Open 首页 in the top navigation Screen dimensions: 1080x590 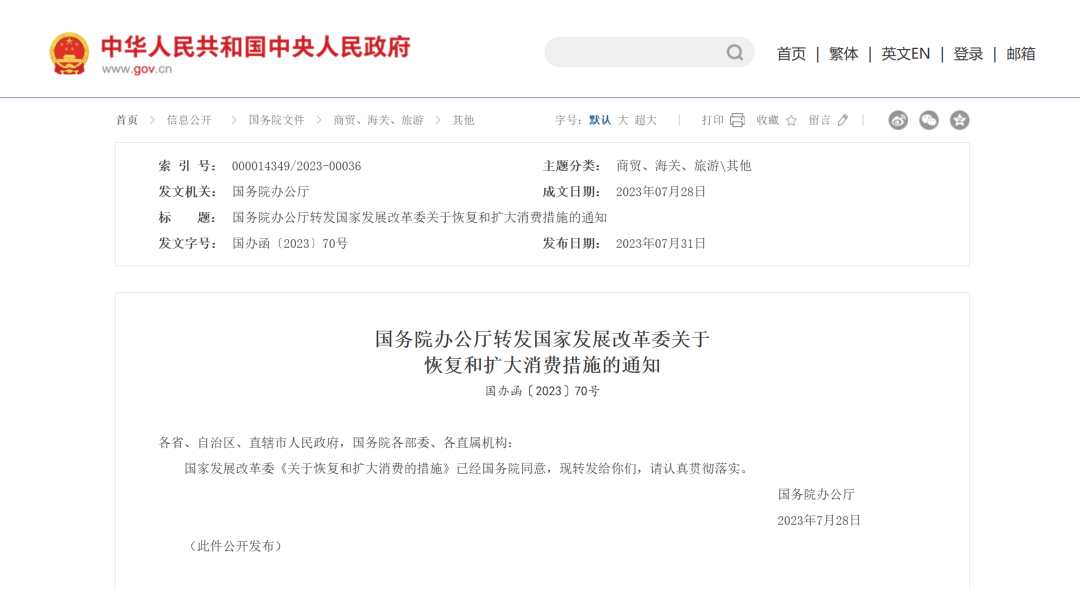click(x=791, y=54)
